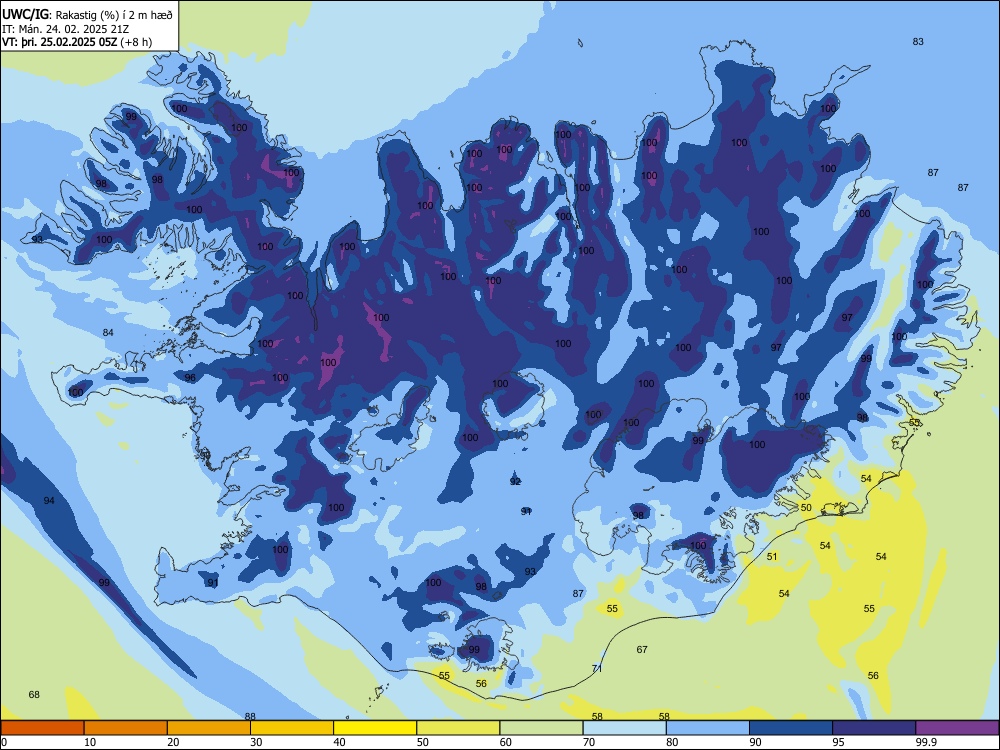The image size is (1000, 750).
Task: Click the title 'UWC/IG: Rakastig (%) í 2 m hæð'
Action: [87, 14]
